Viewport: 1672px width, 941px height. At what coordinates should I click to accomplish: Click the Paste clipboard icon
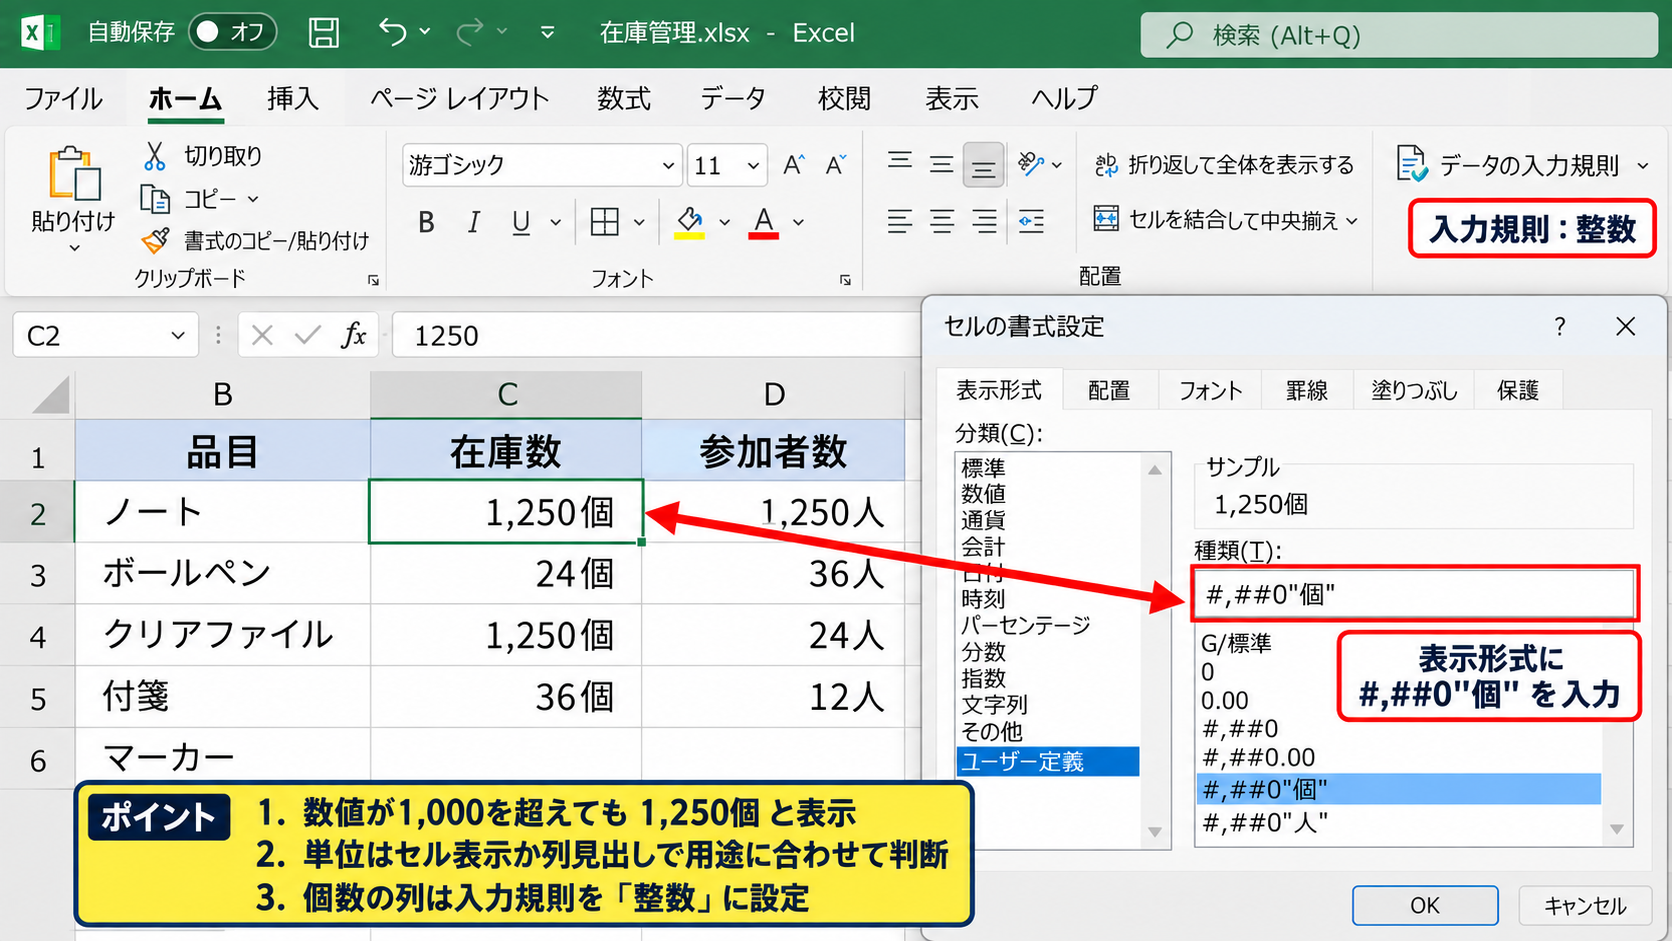(x=74, y=174)
